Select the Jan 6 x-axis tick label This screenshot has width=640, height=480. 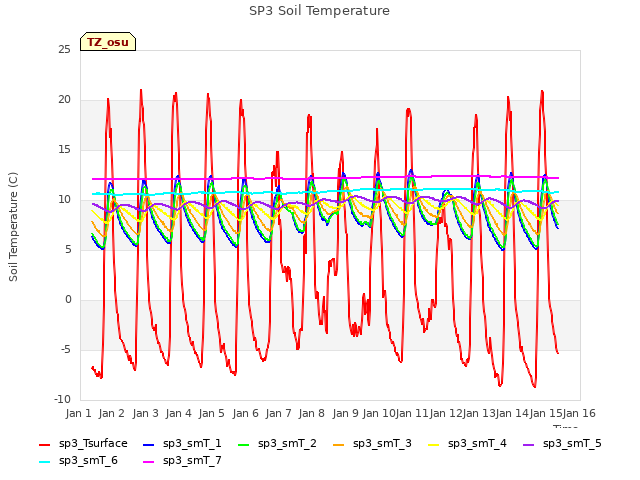(x=245, y=413)
